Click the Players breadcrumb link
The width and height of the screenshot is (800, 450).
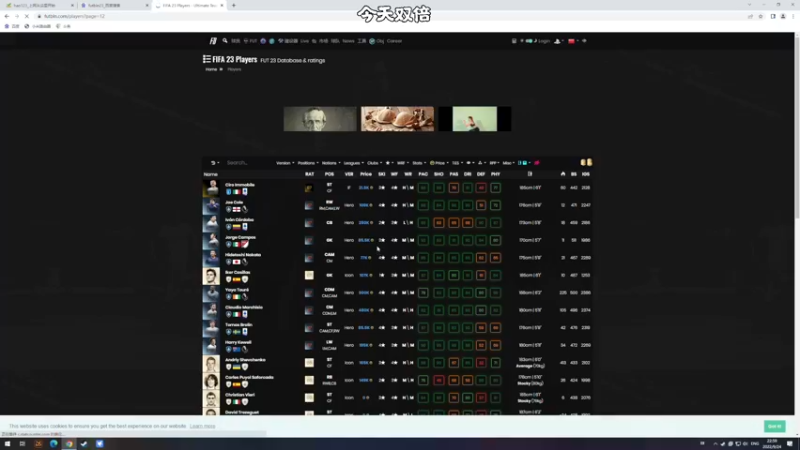point(234,69)
